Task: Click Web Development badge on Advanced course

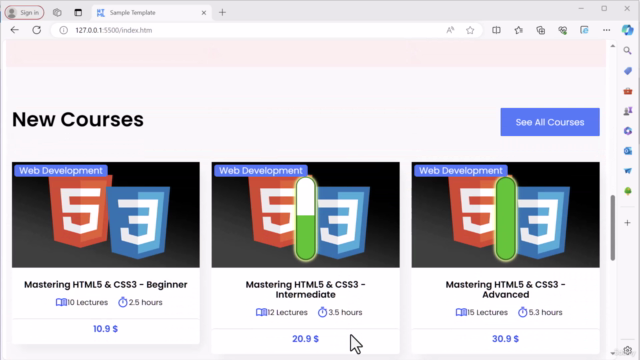Action: 461,171
